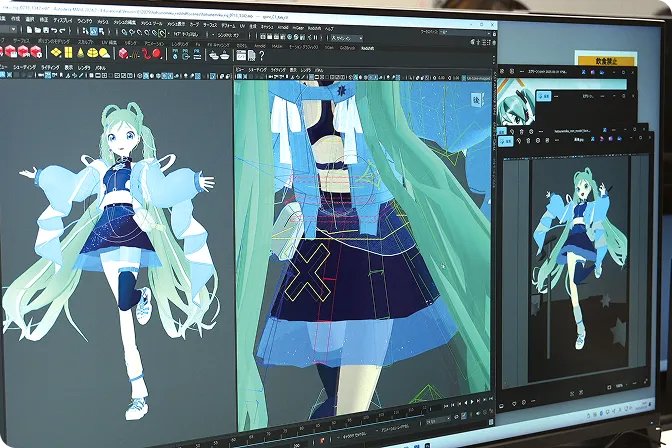Click the Open Scene folder icon
Screen dimensions: 672x448
[38, 30]
